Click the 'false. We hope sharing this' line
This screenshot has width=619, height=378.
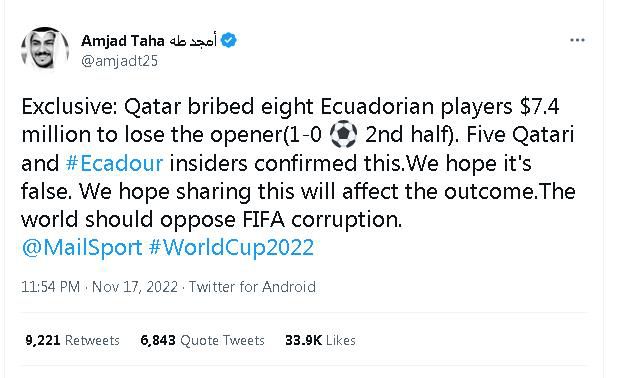point(298,192)
